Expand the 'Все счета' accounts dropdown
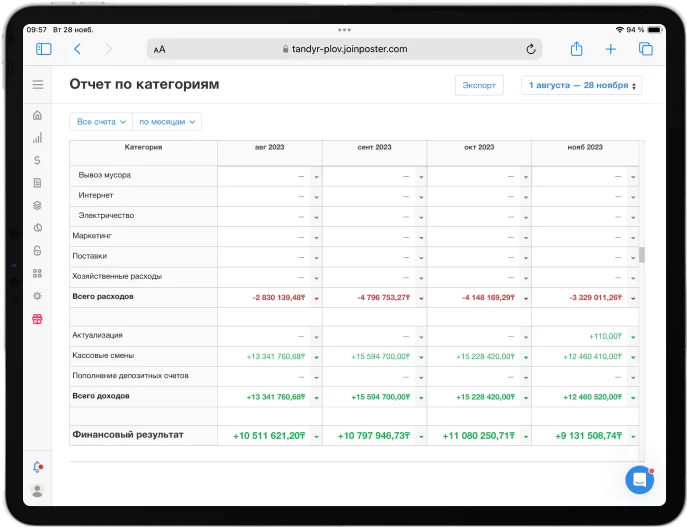 (x=101, y=122)
